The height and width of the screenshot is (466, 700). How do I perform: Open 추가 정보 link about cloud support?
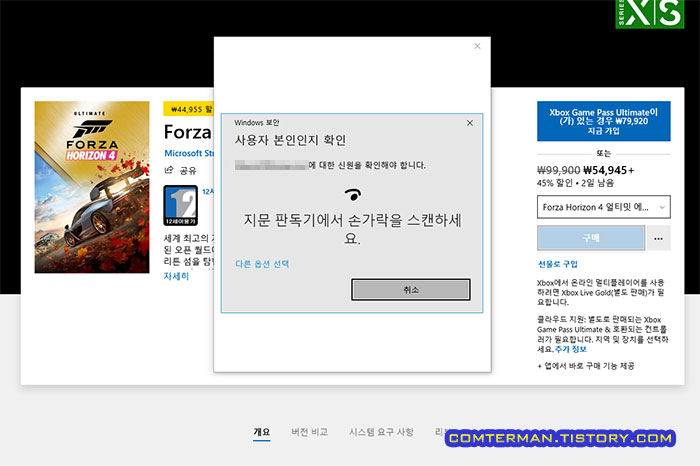coord(571,349)
